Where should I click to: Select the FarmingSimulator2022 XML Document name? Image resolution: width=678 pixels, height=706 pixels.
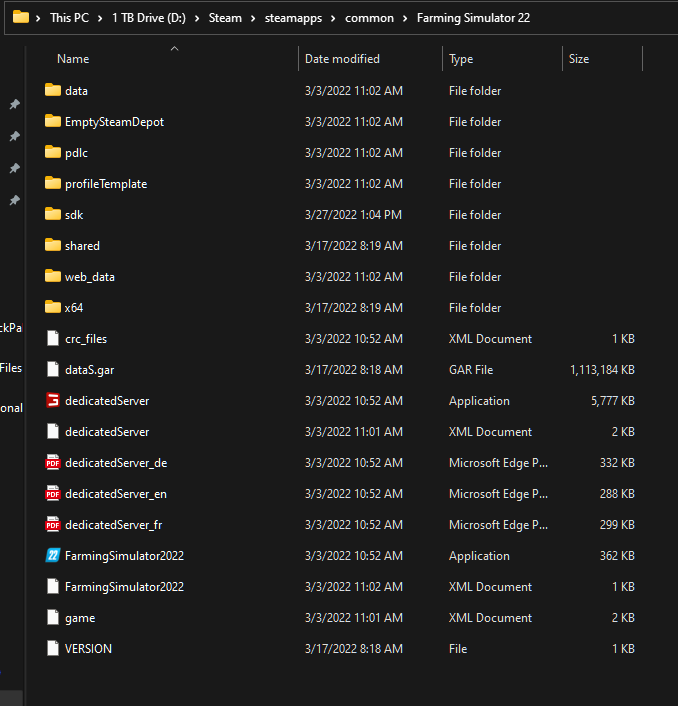click(x=124, y=587)
